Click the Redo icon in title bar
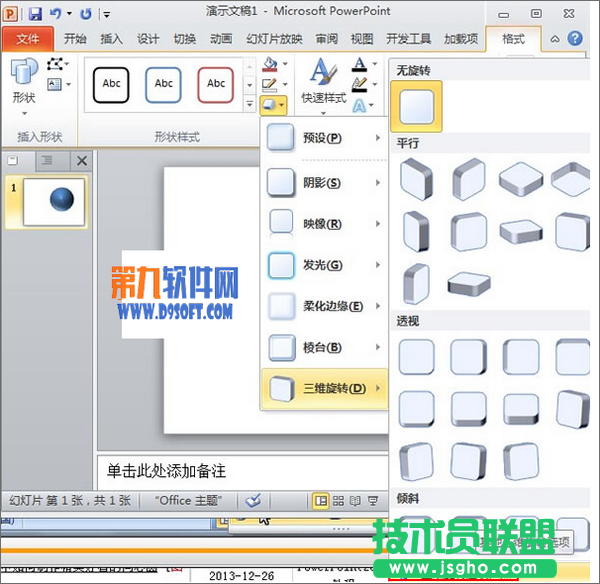 [x=86, y=14]
